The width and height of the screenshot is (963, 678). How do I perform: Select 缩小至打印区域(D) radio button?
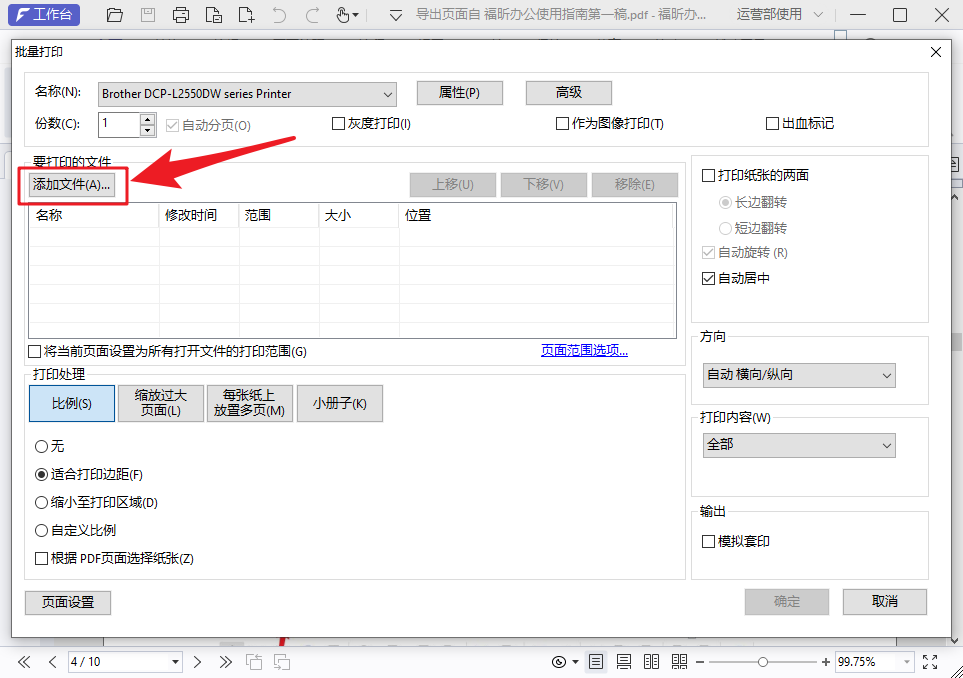(x=41, y=502)
